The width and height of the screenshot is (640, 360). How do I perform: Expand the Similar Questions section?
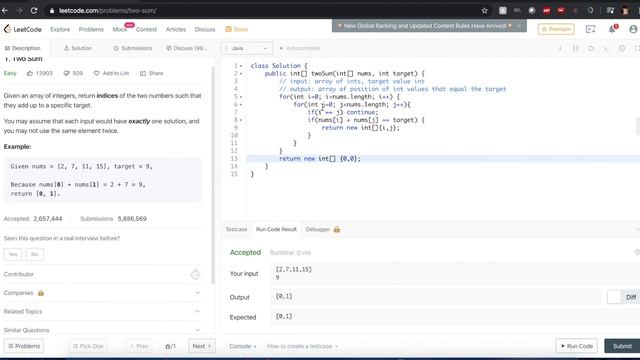[102, 330]
